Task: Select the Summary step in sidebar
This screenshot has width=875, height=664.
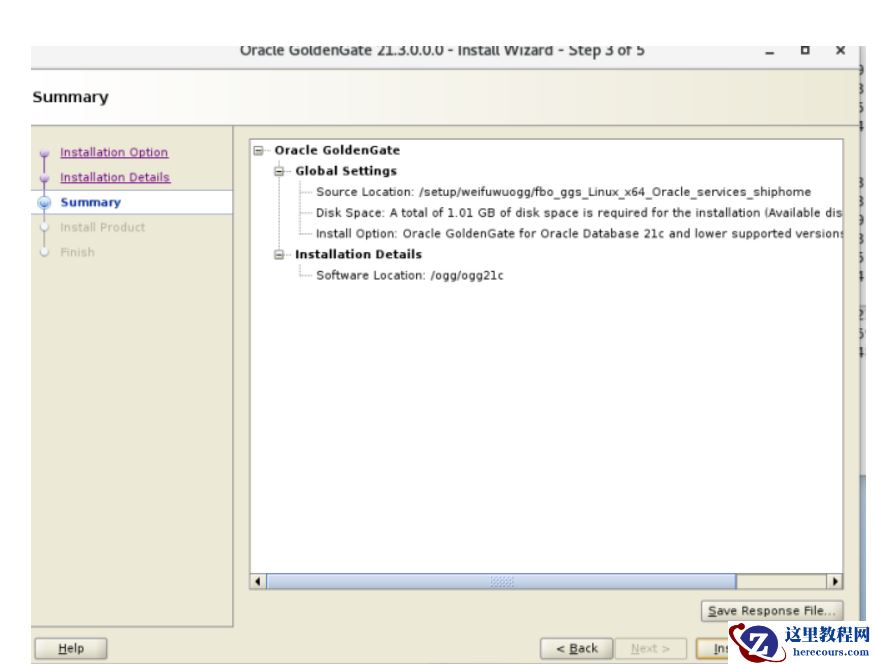Action: [90, 203]
